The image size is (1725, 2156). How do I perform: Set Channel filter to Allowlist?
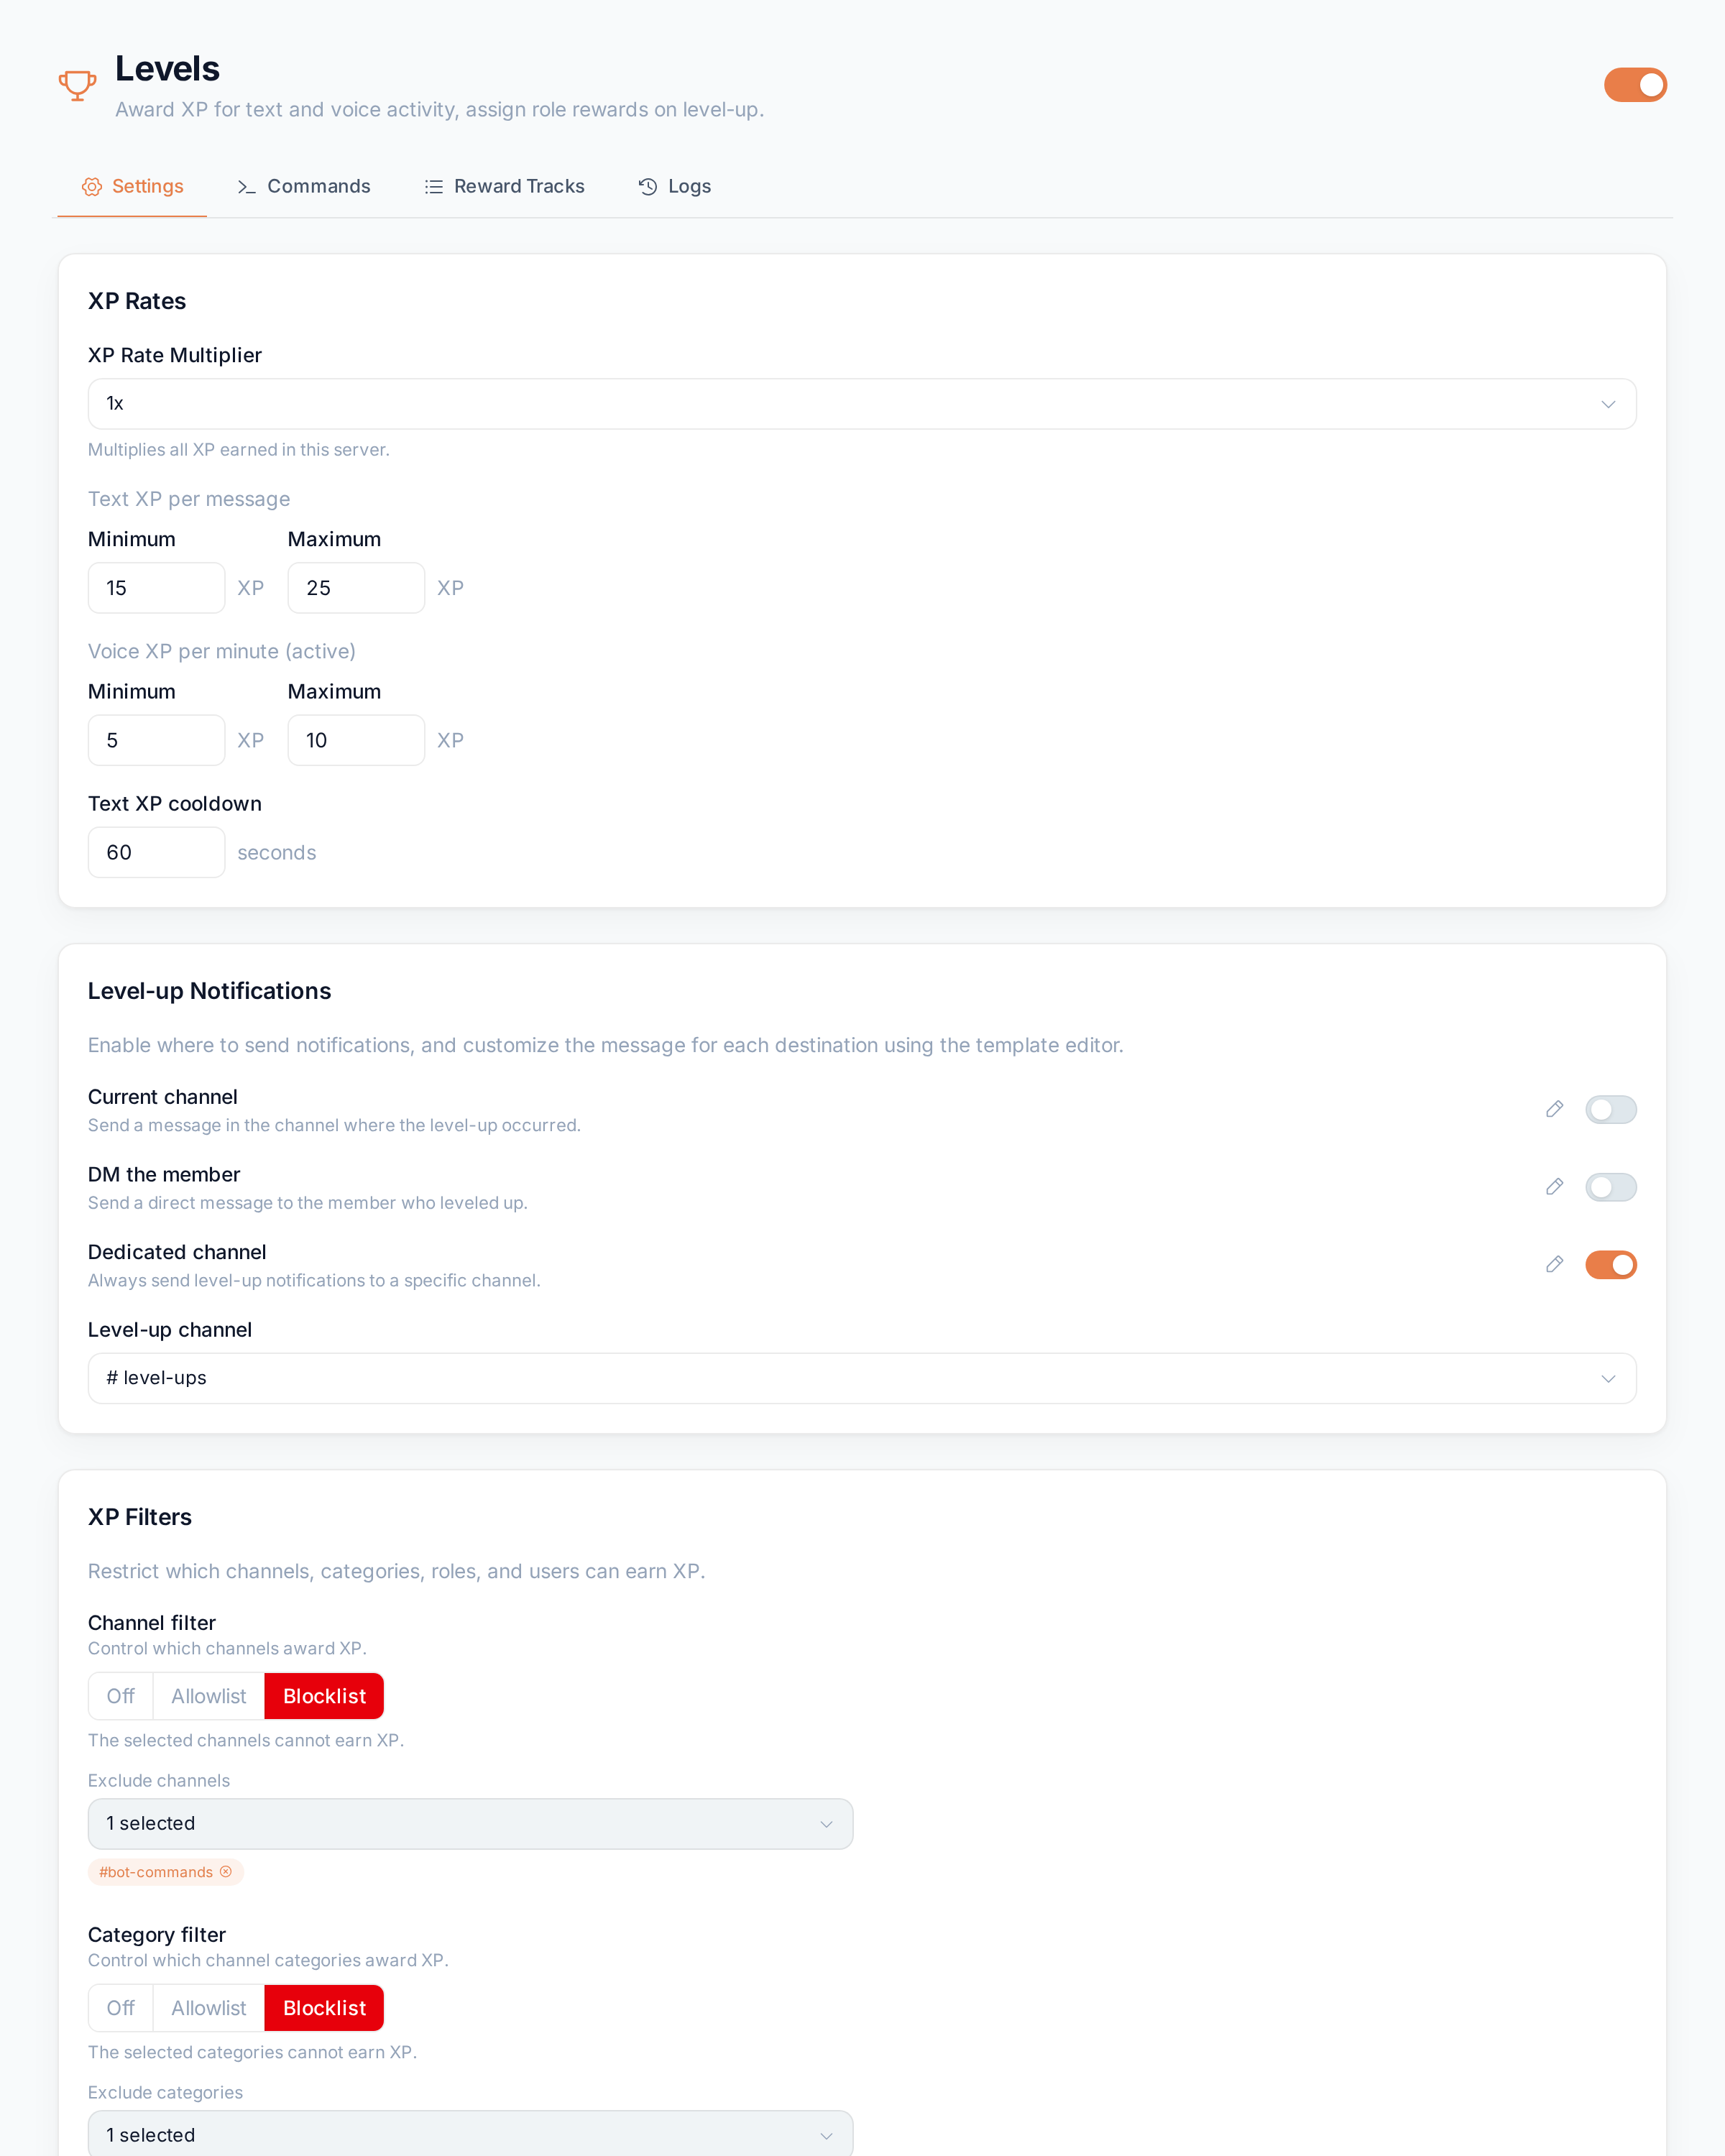coord(209,1696)
